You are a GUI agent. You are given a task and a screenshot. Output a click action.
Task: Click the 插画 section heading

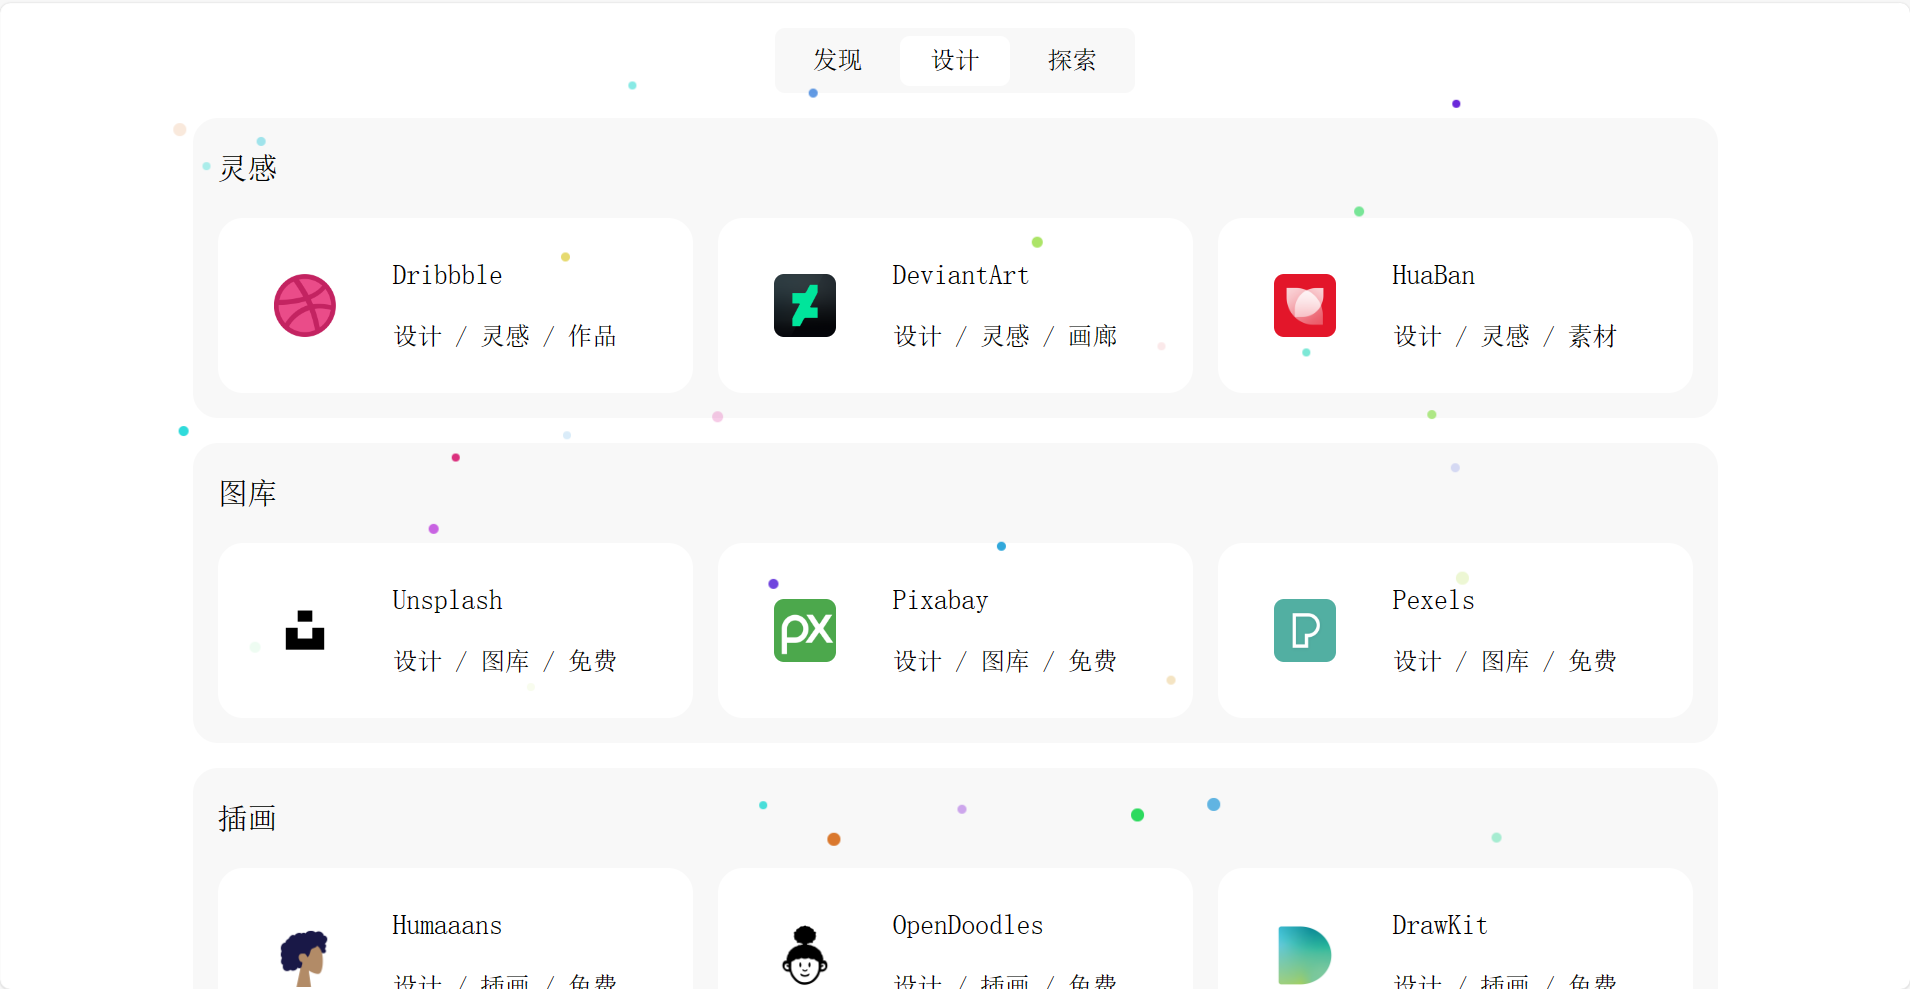(x=248, y=818)
